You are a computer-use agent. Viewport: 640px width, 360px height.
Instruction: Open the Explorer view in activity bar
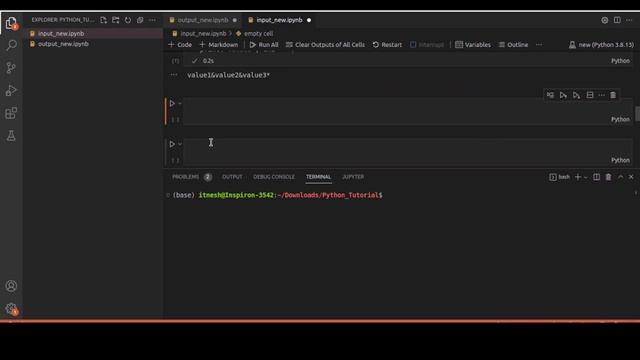[11, 23]
